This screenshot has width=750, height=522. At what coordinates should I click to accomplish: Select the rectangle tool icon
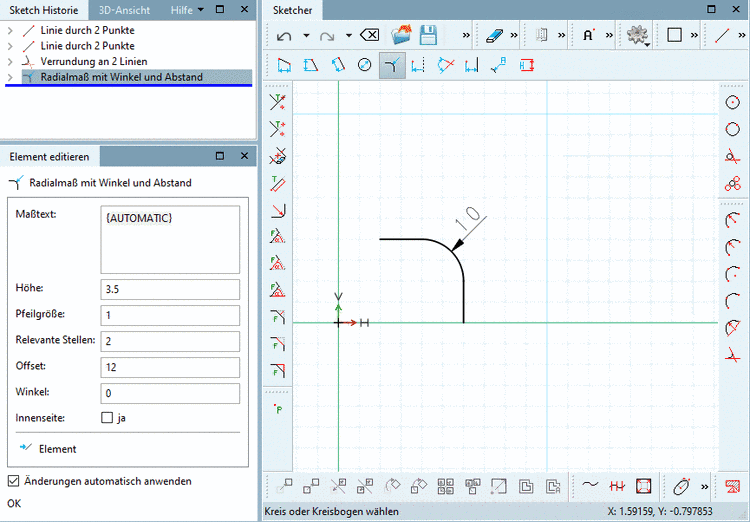pos(674,35)
